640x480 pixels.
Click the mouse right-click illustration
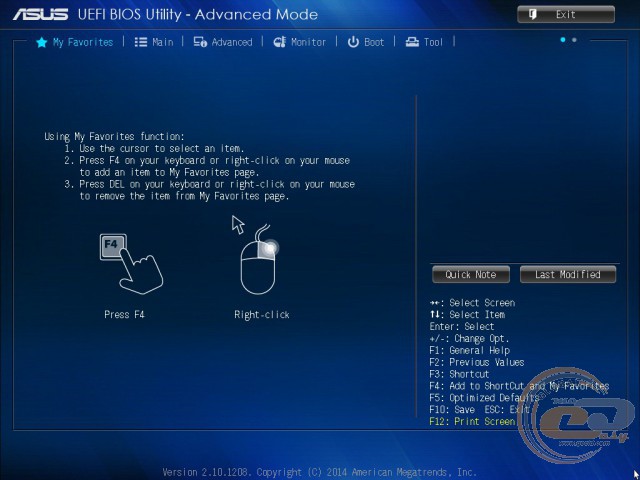click(258, 259)
